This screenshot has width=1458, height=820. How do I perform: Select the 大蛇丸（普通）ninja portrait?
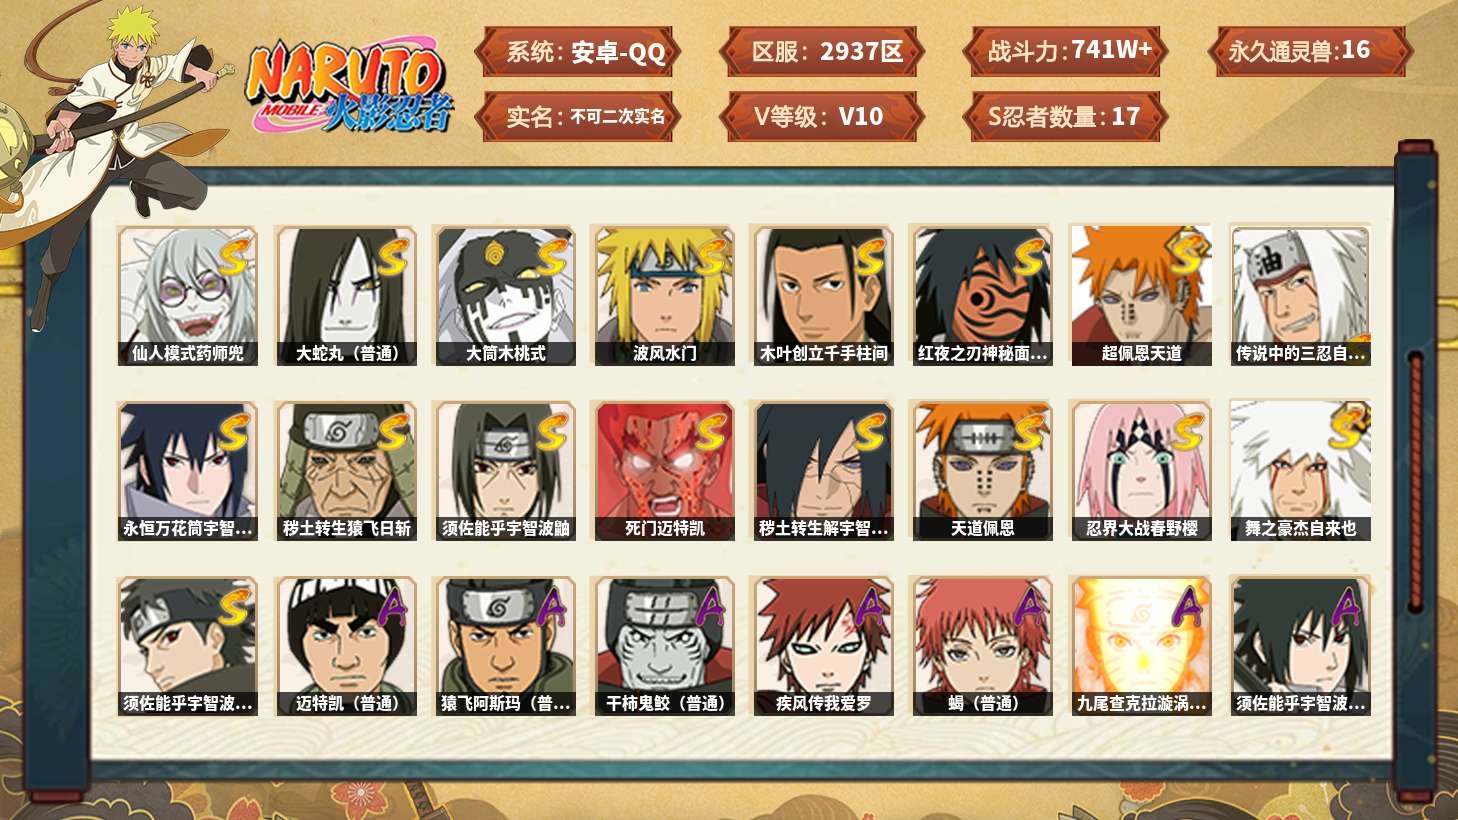point(347,296)
